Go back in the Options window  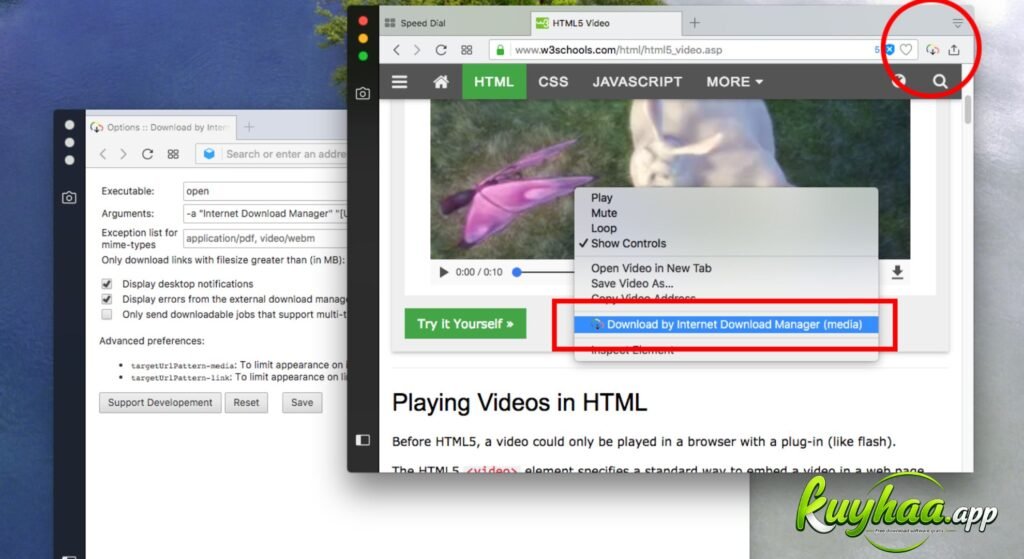point(103,154)
